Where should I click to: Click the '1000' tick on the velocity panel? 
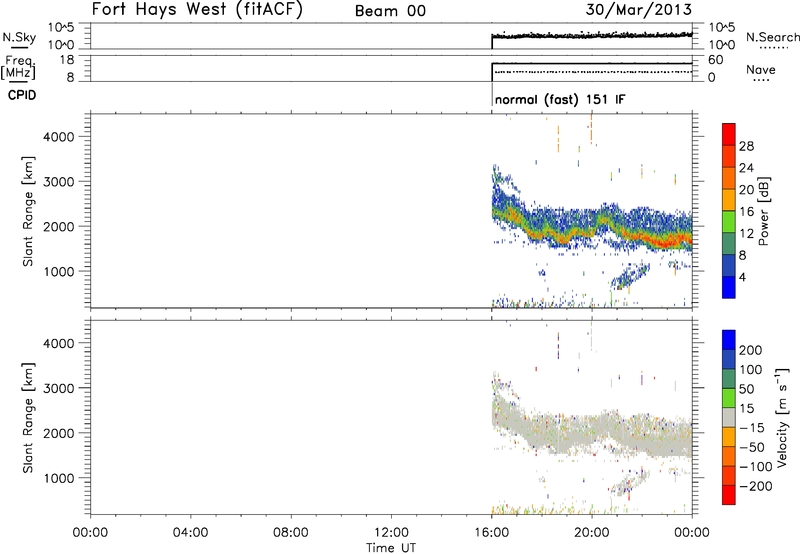(59, 478)
